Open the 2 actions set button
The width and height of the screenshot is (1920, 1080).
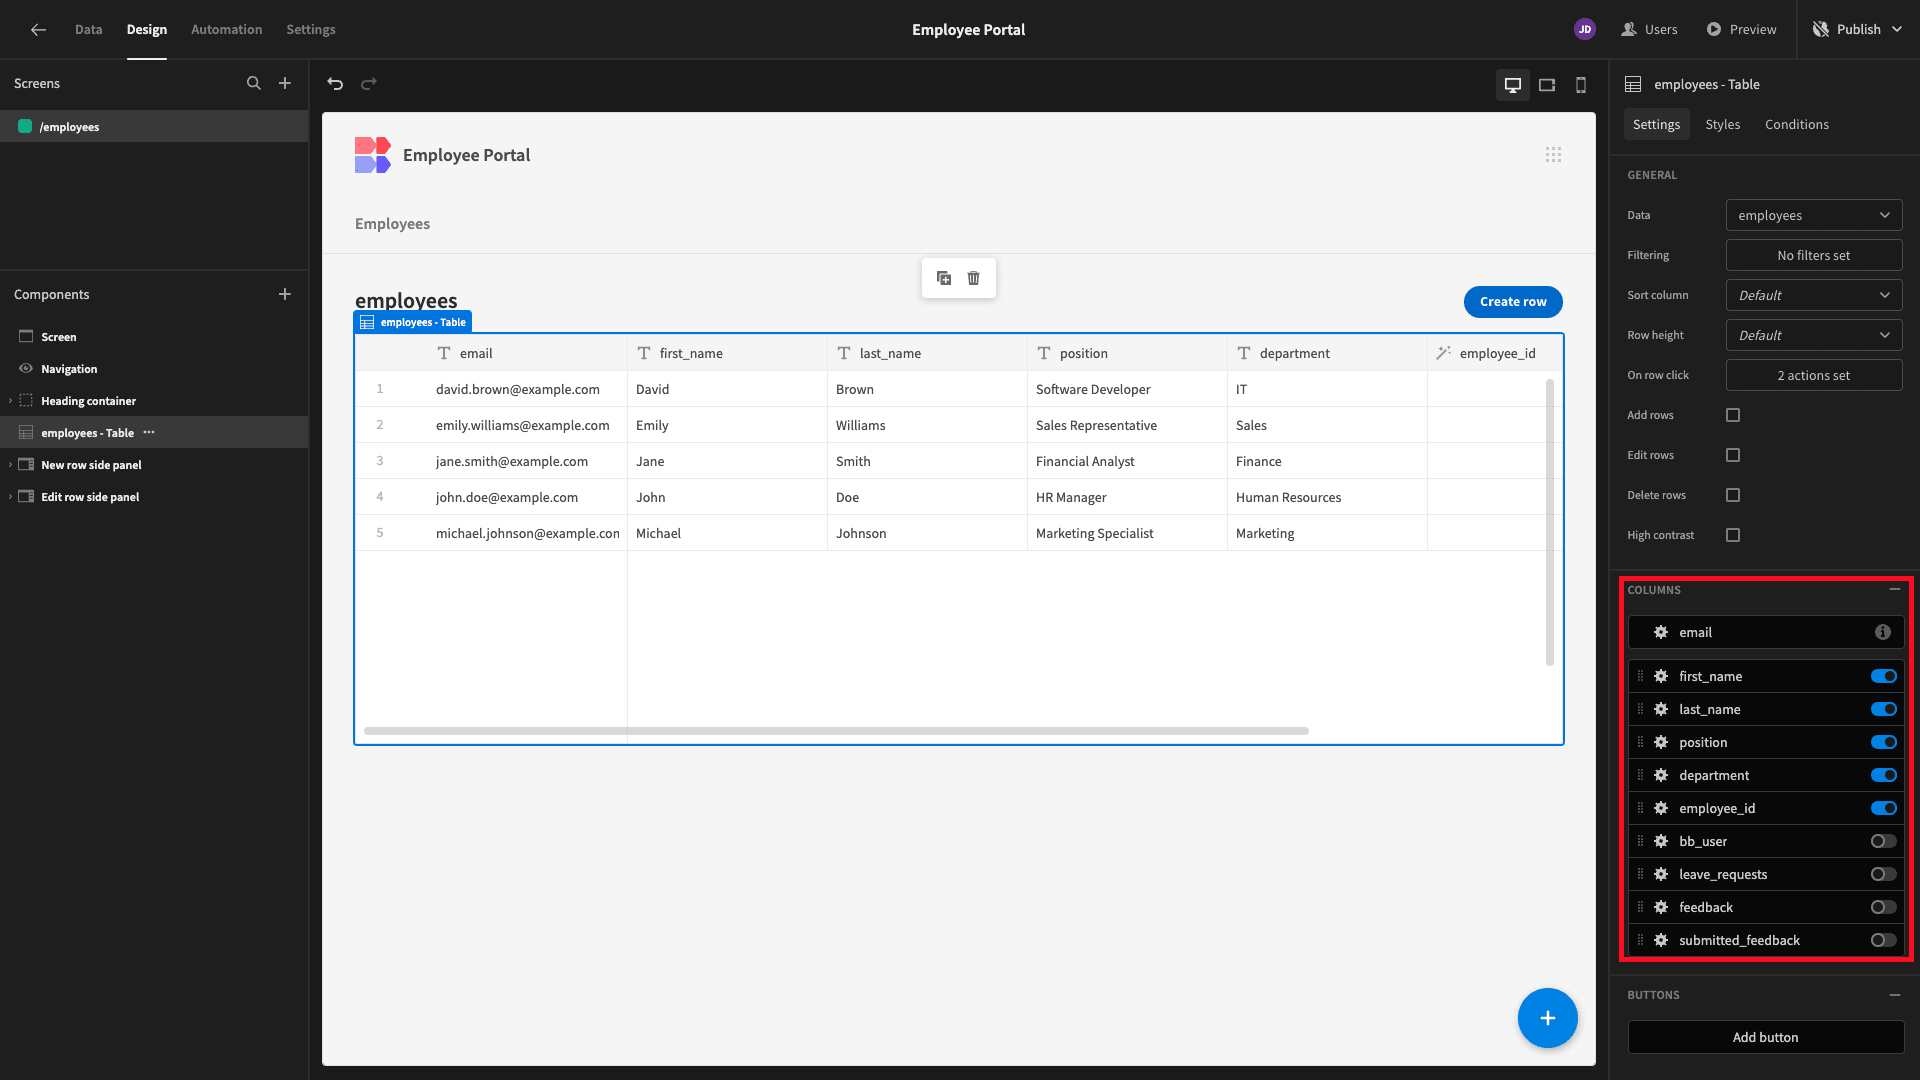(1814, 375)
